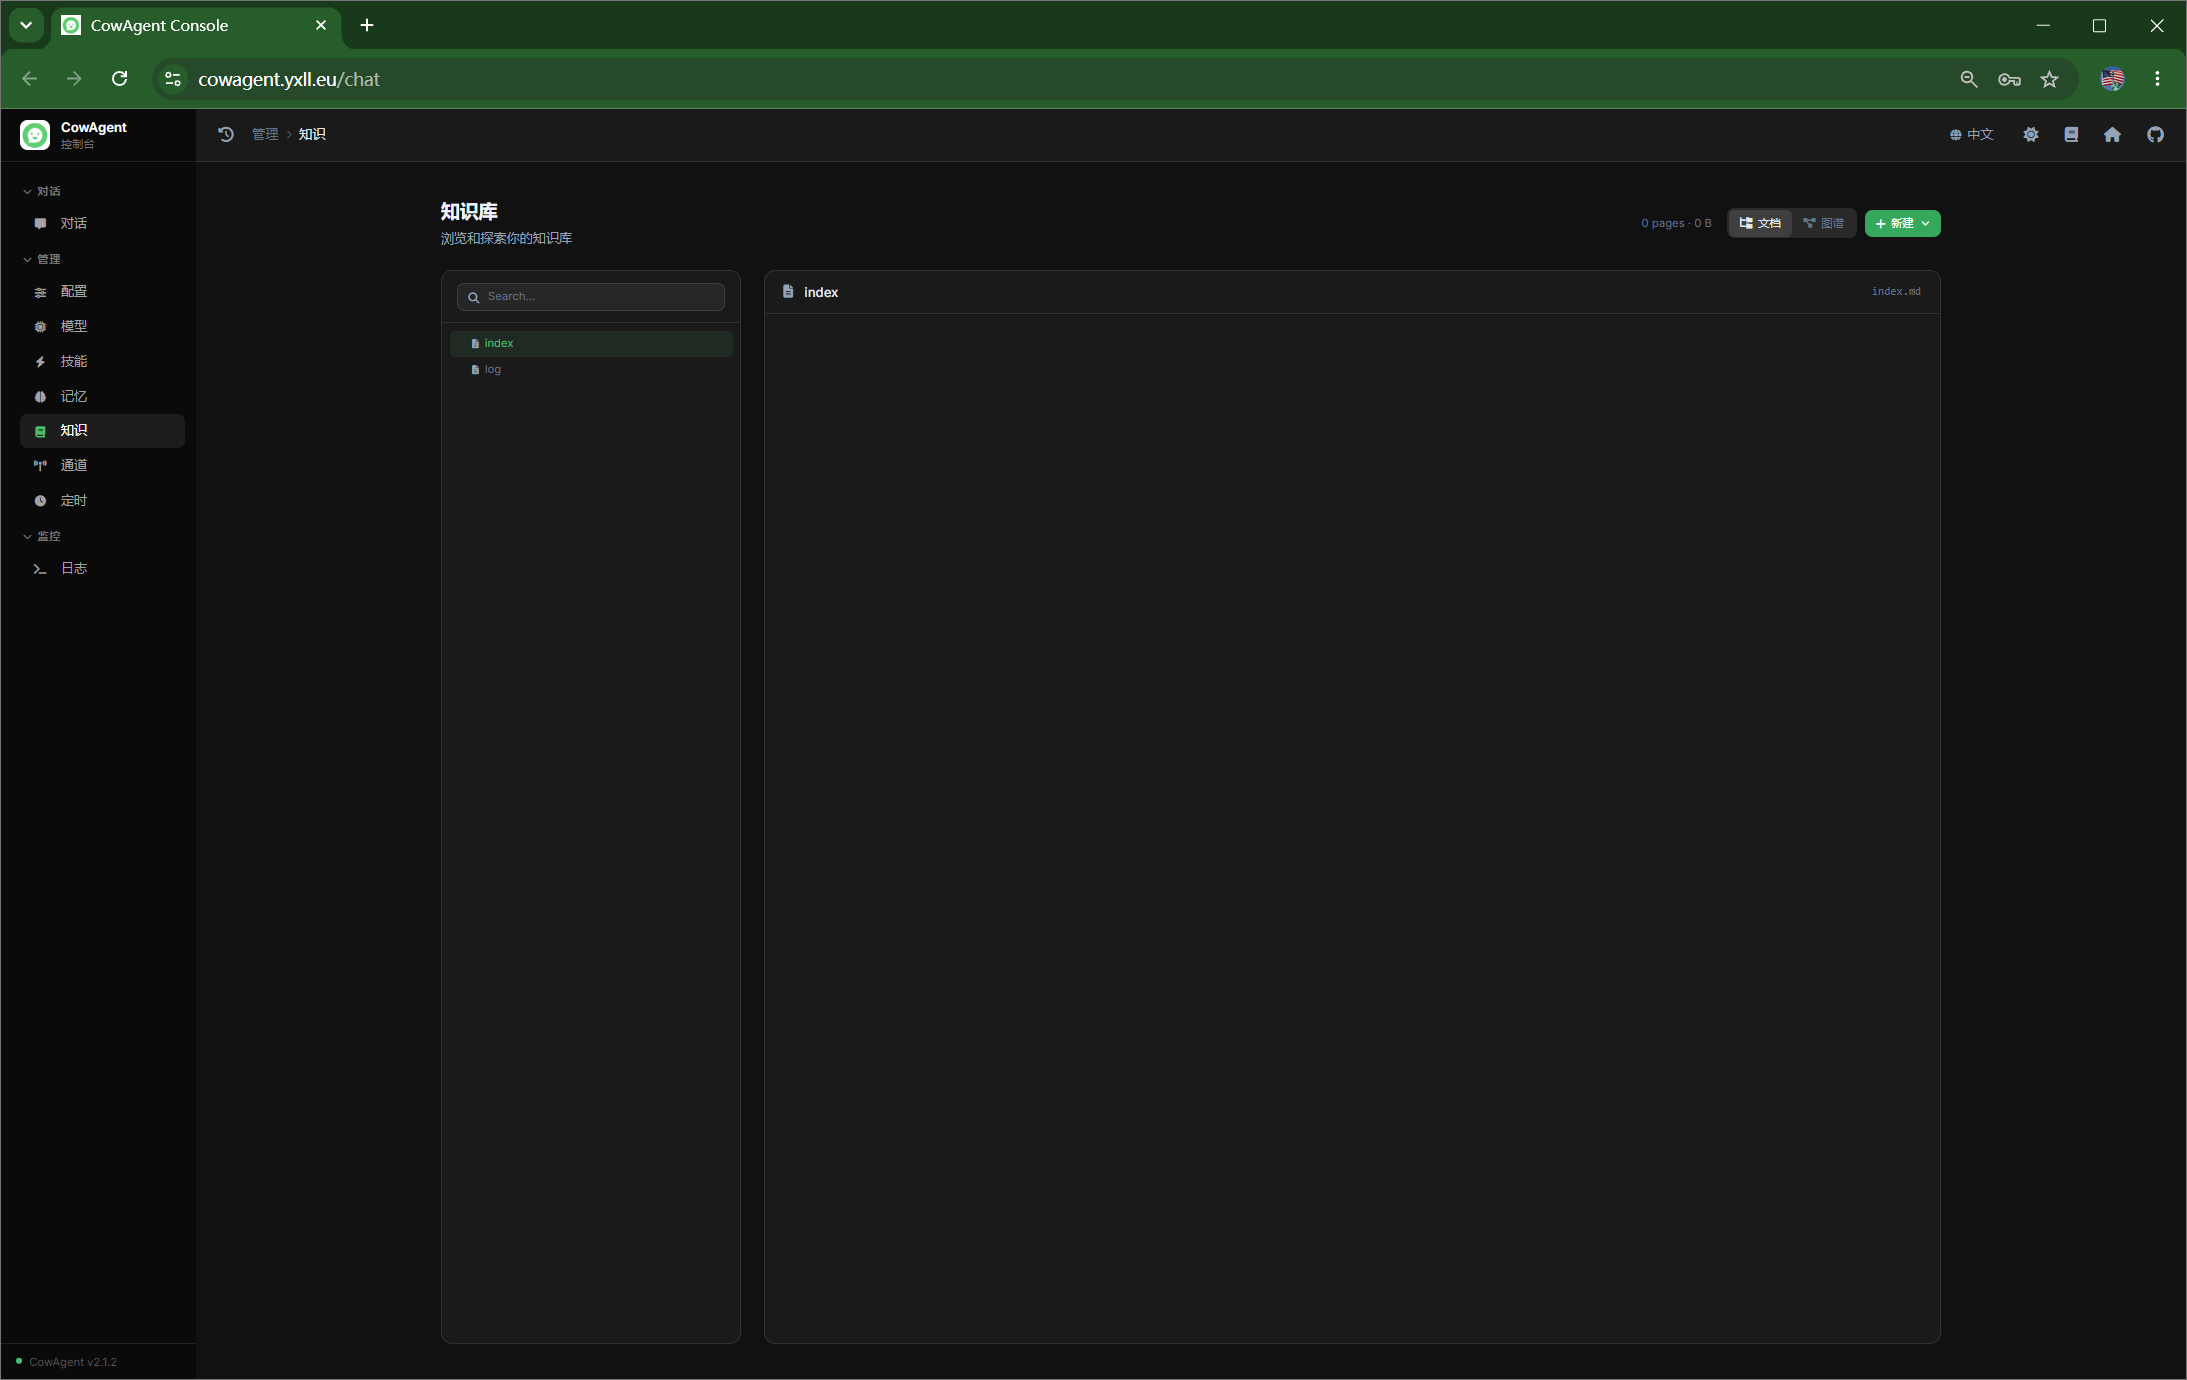Click the 管理 breadcrumb link

(x=265, y=134)
